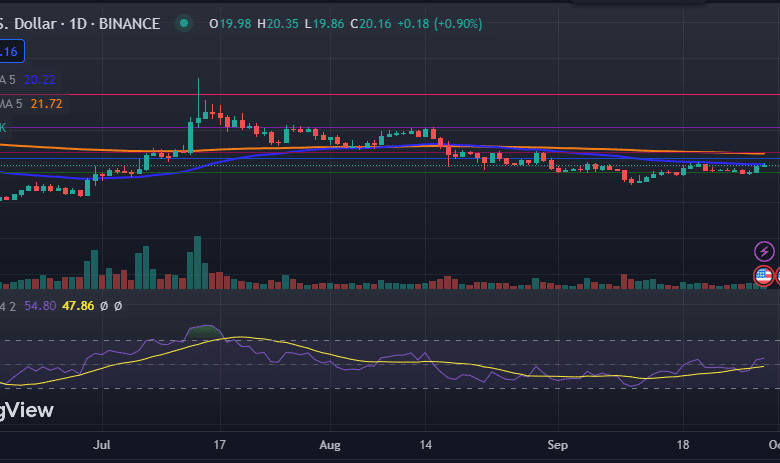Click the yellow 47.86 RSI average value
This screenshot has height=463, width=780.
78,305
